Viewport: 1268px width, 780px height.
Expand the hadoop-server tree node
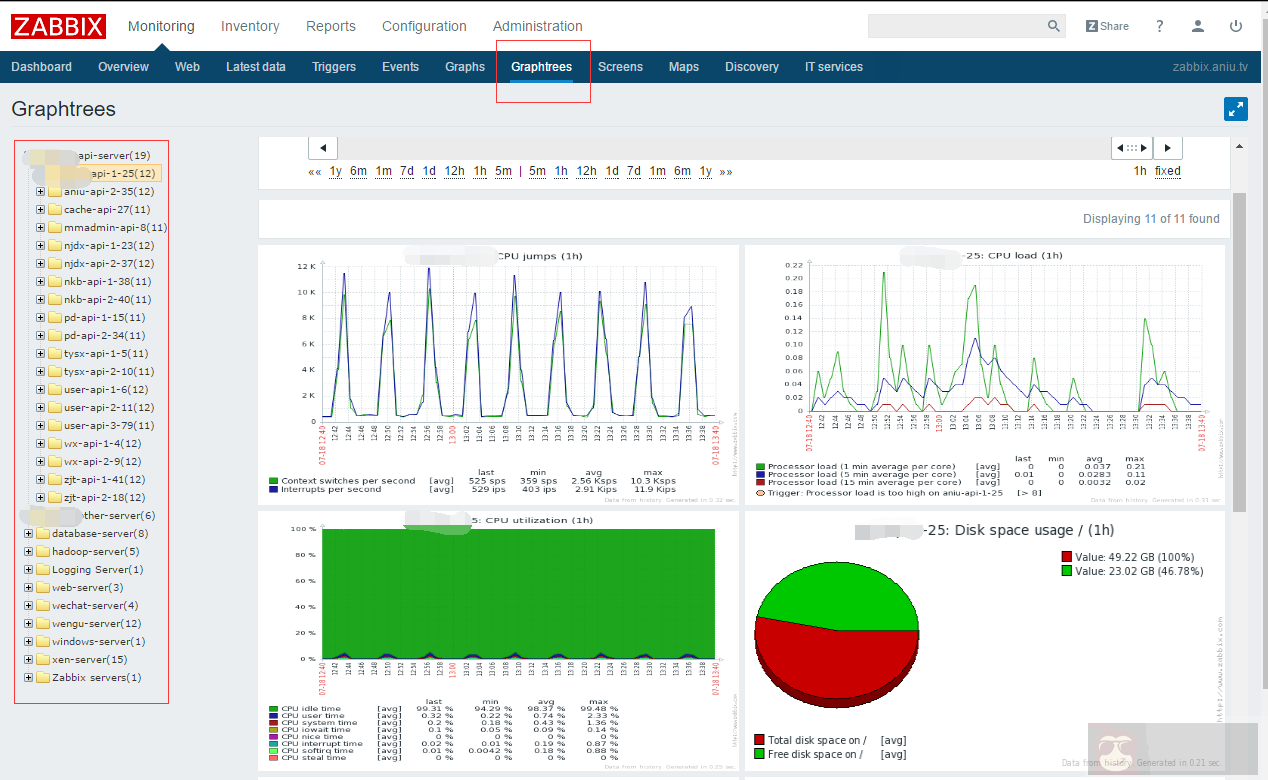[x=28, y=551]
